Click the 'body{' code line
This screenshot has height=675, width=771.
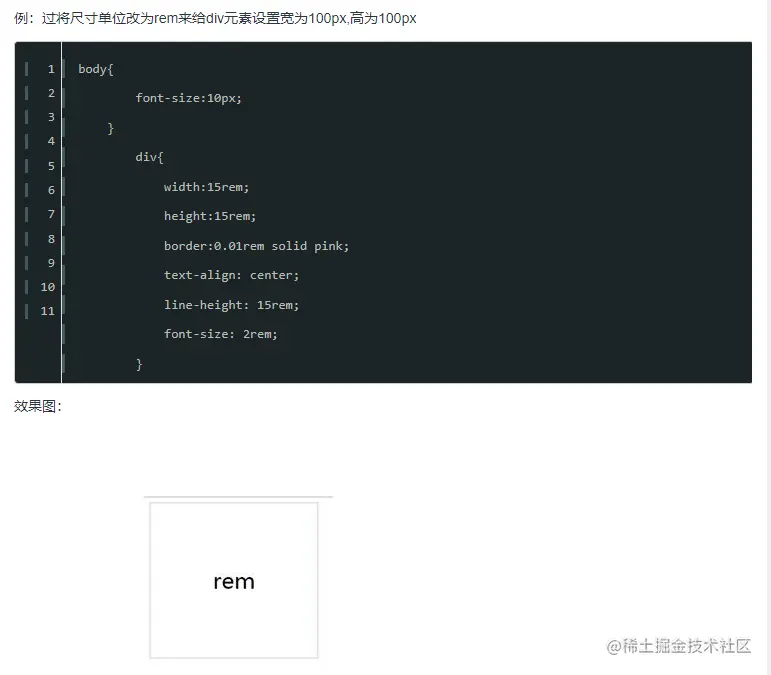coord(96,69)
